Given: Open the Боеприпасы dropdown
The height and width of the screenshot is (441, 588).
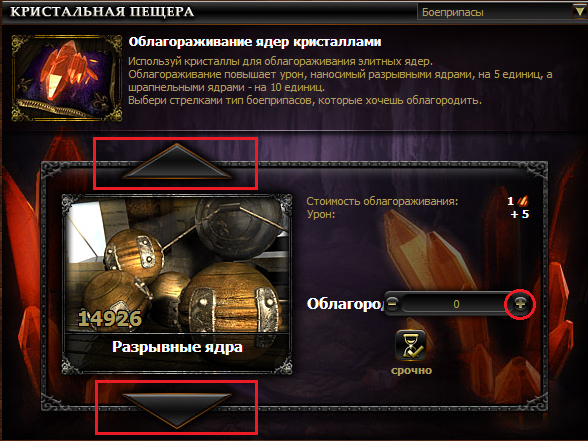Looking at the screenshot, I should coord(502,12).
